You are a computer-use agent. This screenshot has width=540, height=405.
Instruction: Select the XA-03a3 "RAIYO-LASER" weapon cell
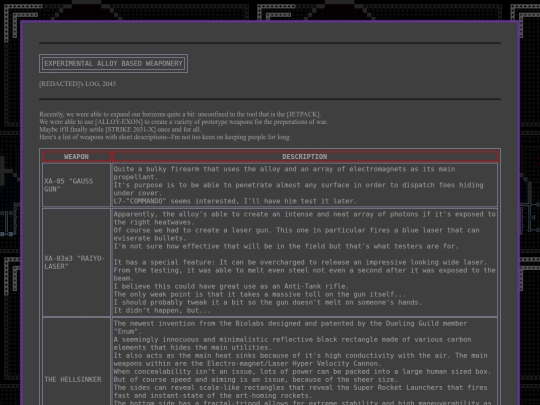point(76,262)
